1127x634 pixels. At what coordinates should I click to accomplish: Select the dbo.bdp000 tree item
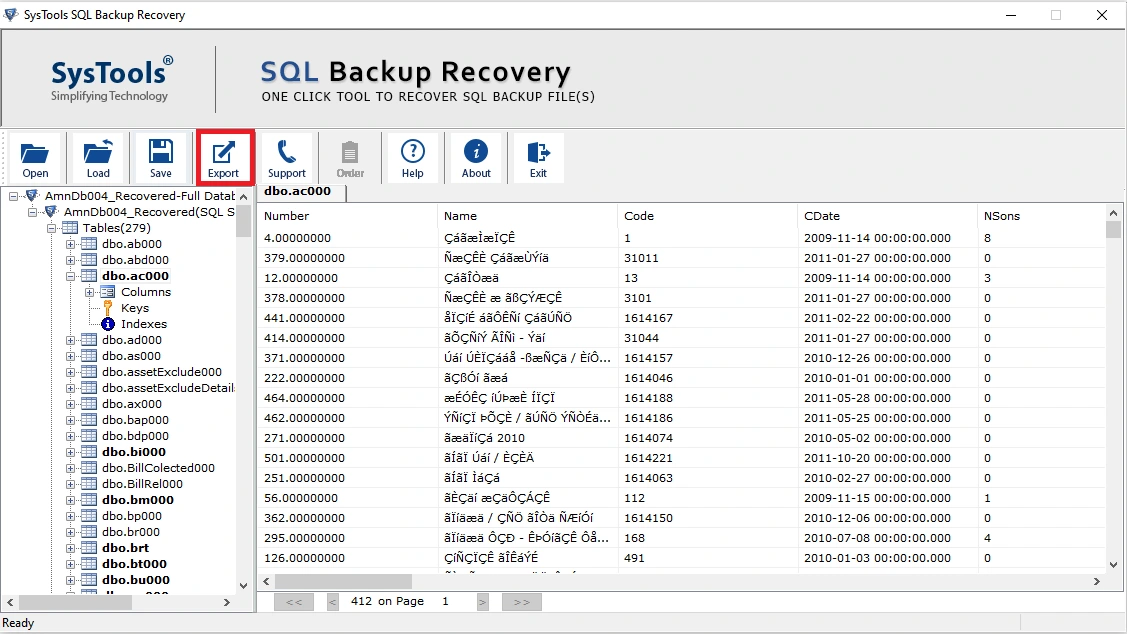(x=135, y=436)
